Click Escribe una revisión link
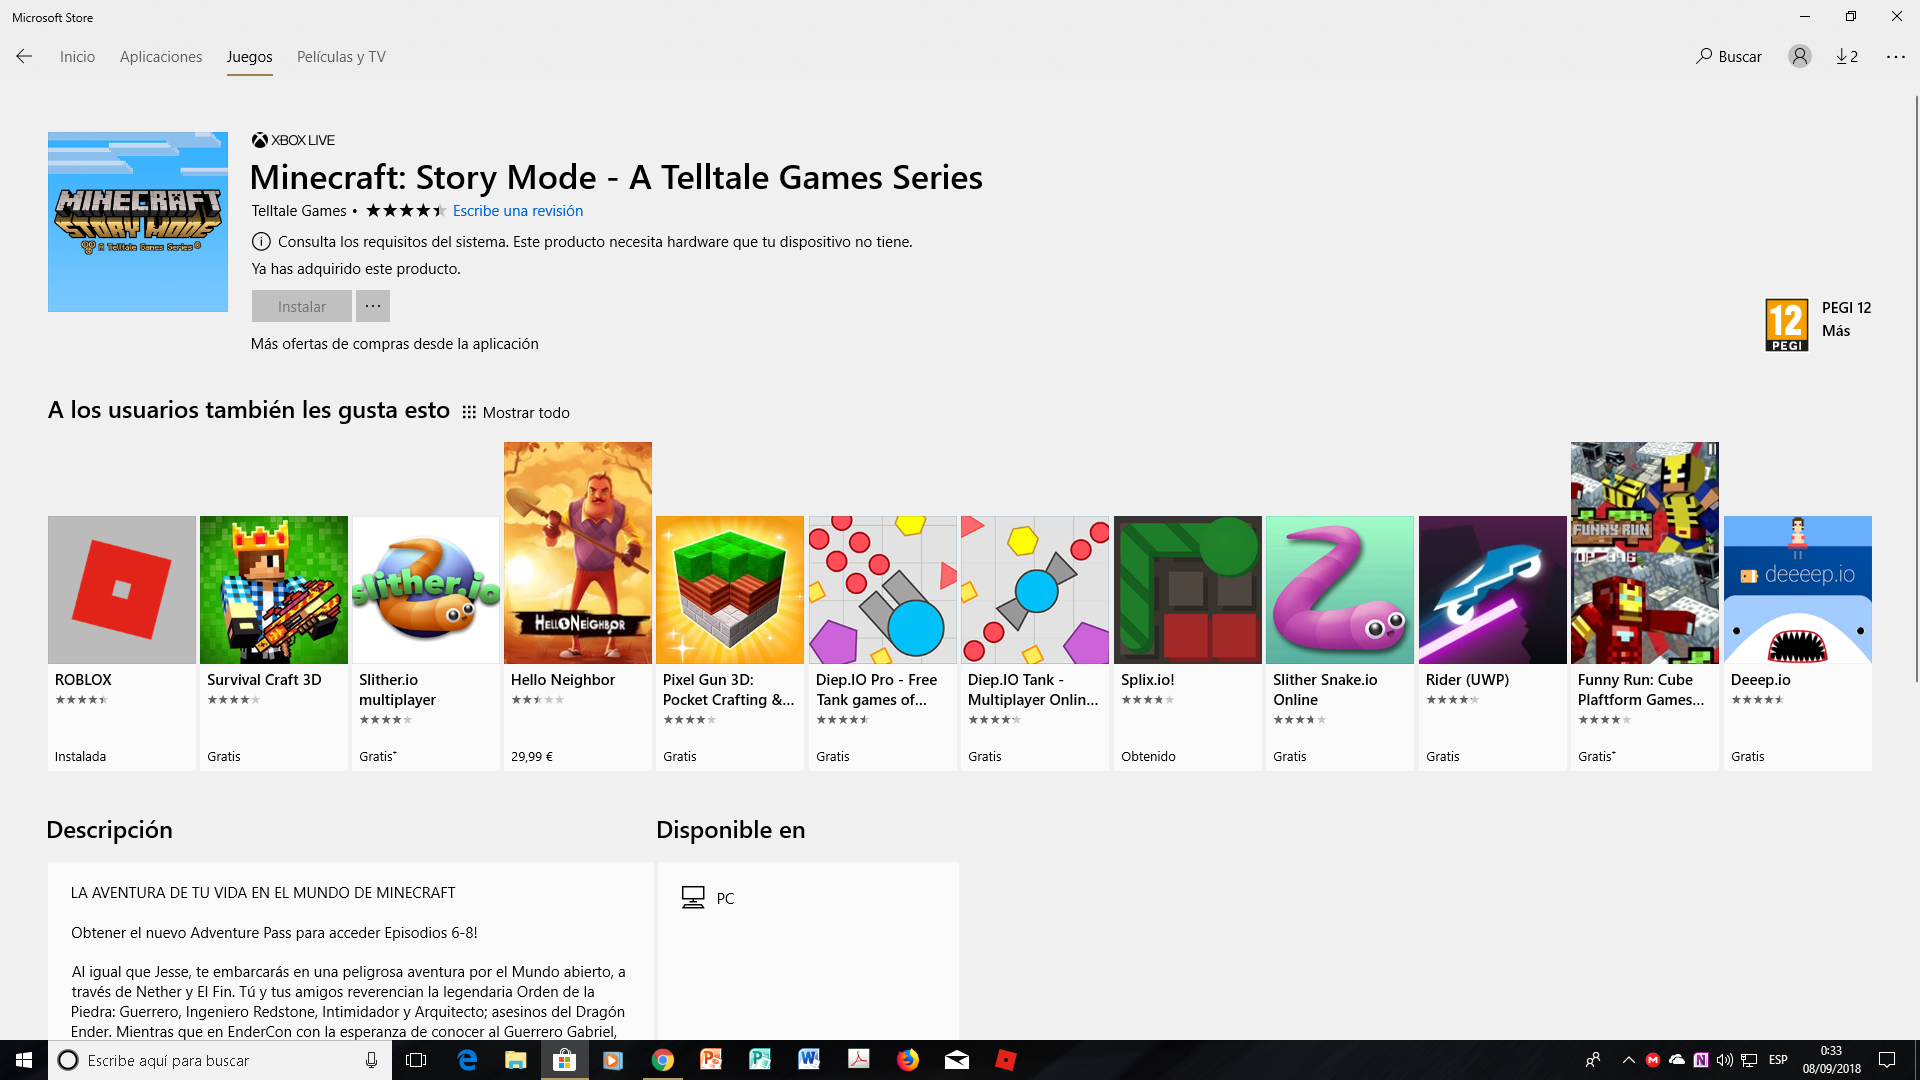Screen dimensions: 1920x1080 (x=518, y=211)
